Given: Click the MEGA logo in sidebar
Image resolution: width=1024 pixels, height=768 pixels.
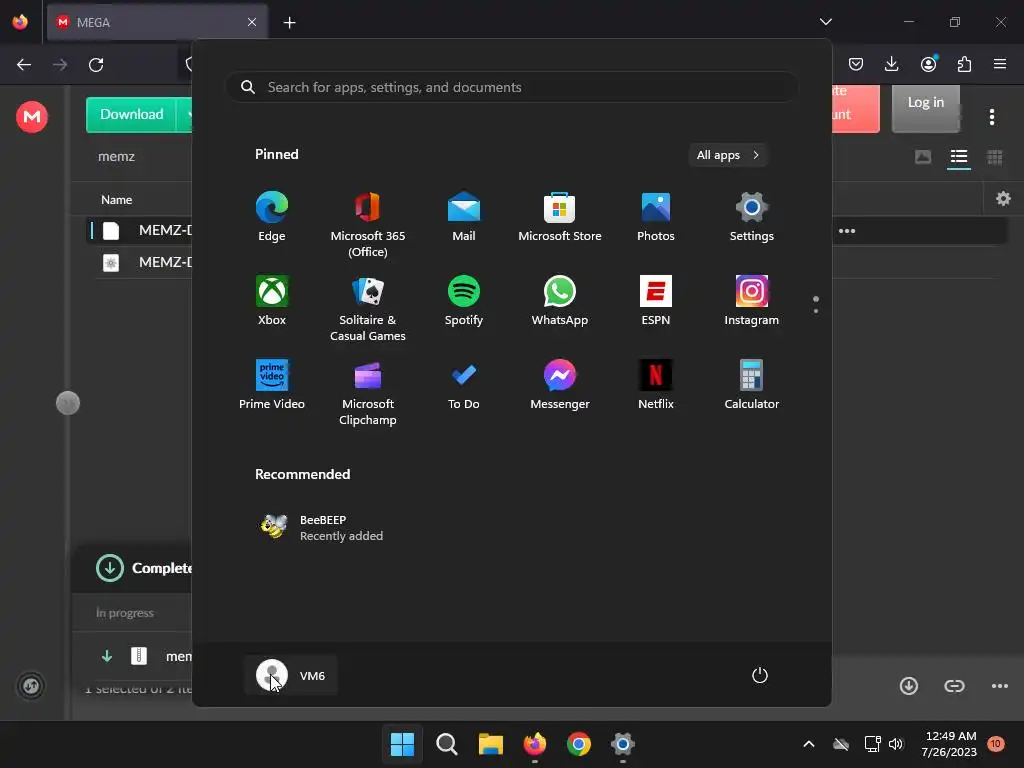Looking at the screenshot, I should (31, 117).
